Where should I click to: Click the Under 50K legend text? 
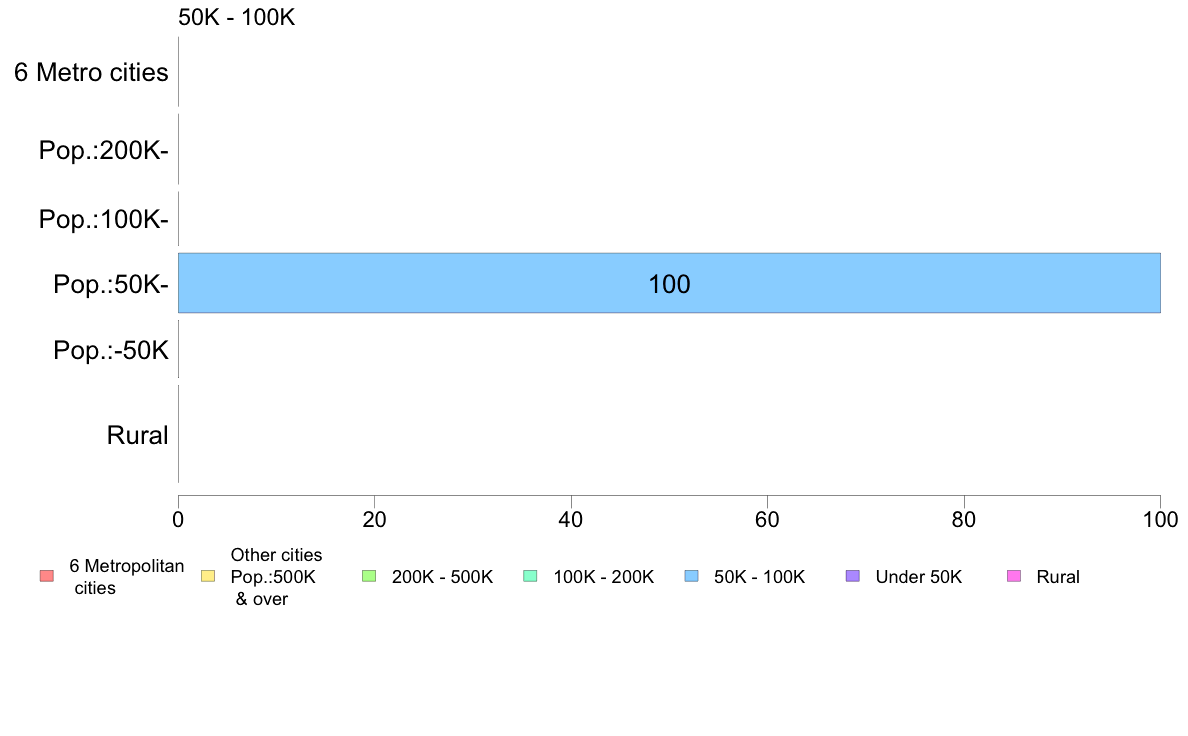coord(918,577)
